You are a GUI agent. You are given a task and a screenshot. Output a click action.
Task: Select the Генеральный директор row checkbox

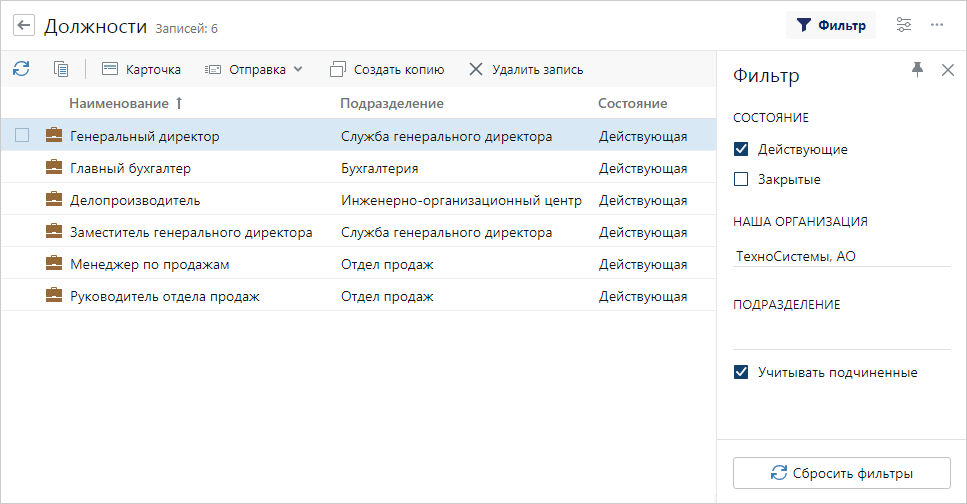(x=22, y=136)
